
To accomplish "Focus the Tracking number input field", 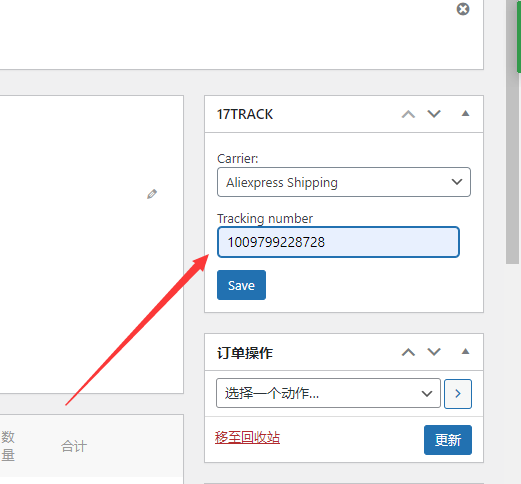I will point(338,242).
